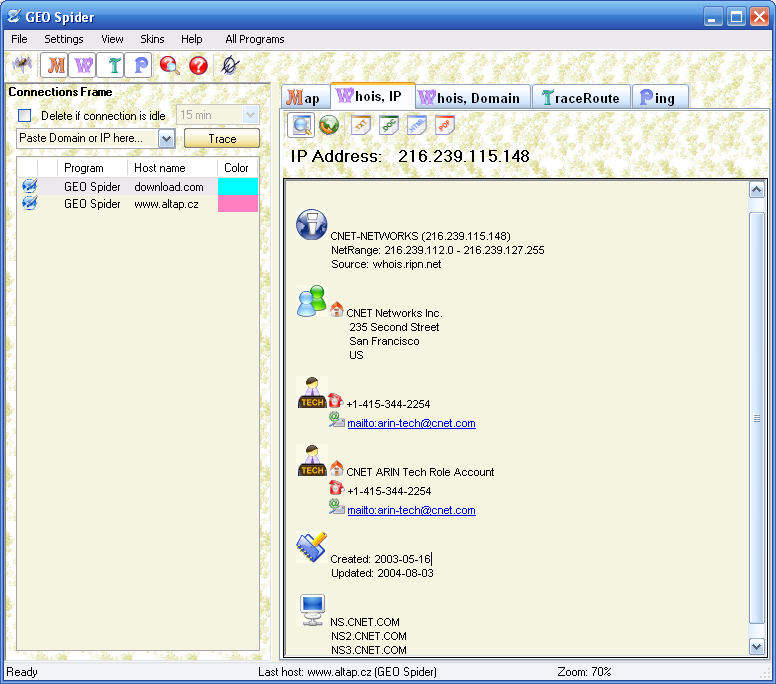Viewport: 776px width, 684px height.
Task: Click the brush icon beside Created date
Action: (311, 547)
